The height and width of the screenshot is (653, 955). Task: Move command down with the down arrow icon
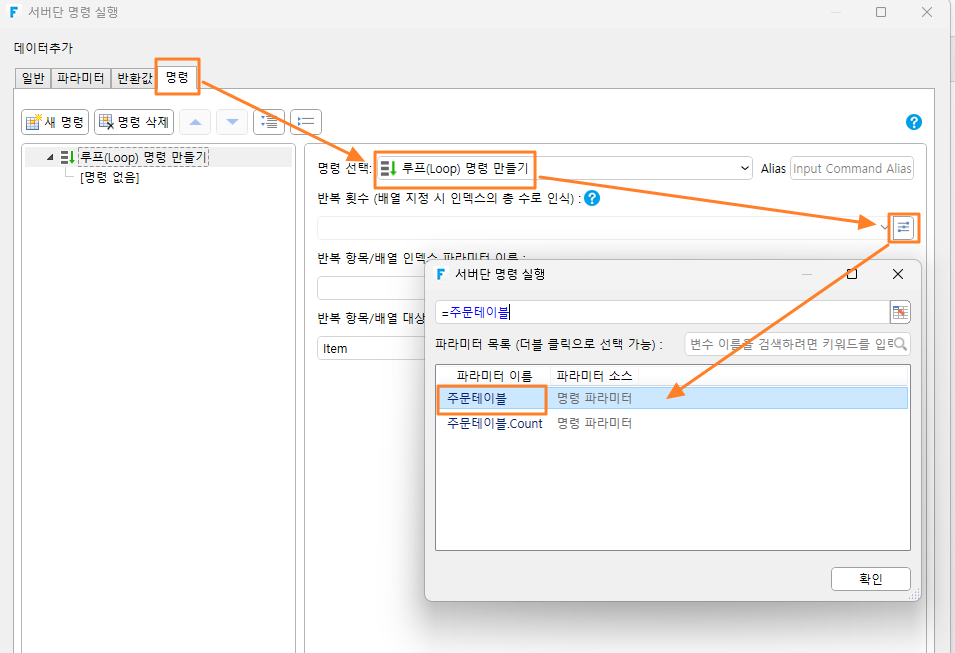click(x=232, y=122)
